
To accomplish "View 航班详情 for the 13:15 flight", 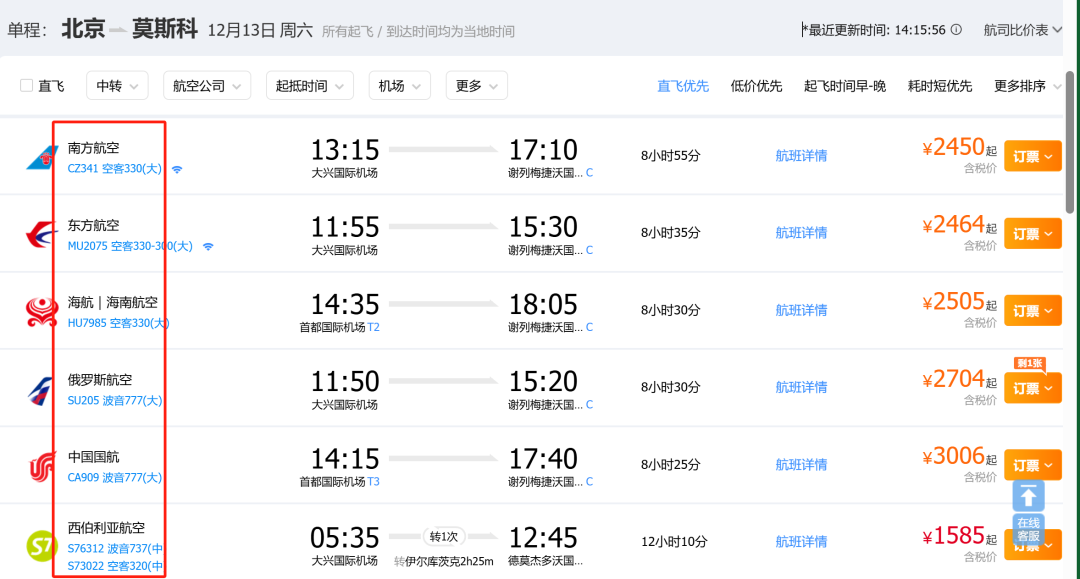I will pyautogui.click(x=801, y=156).
